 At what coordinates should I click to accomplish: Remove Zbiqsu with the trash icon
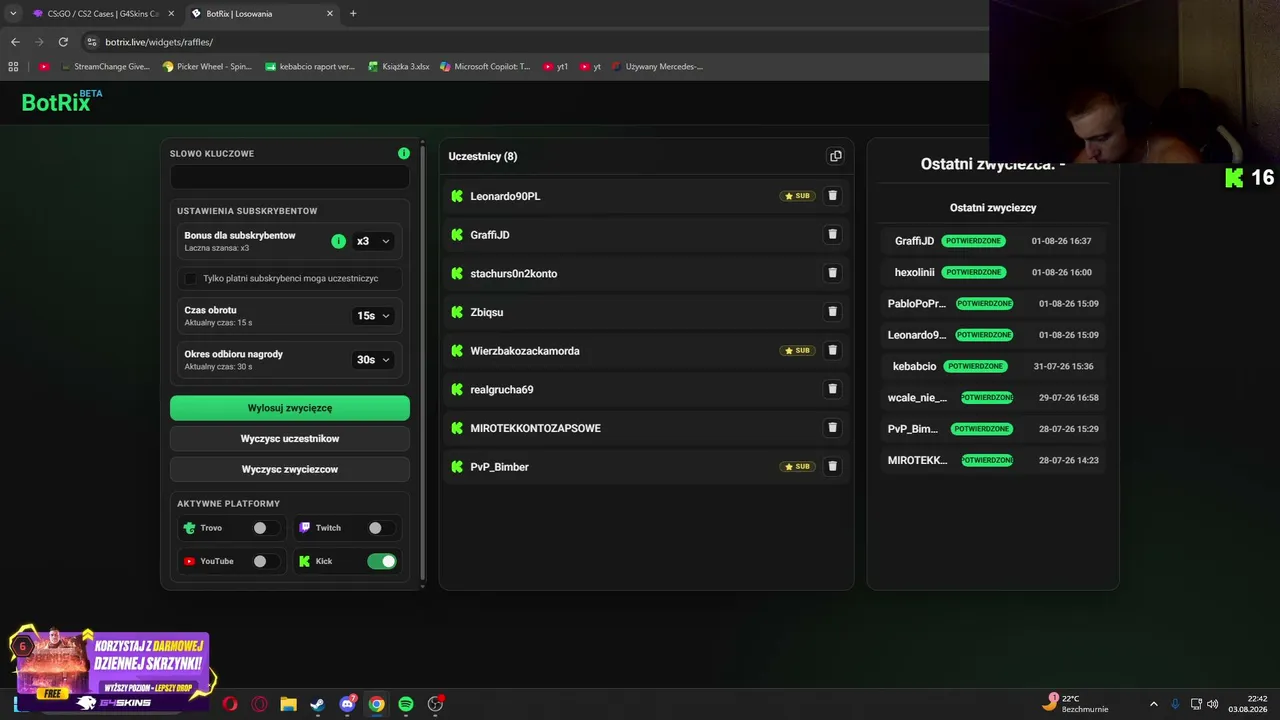(x=832, y=312)
